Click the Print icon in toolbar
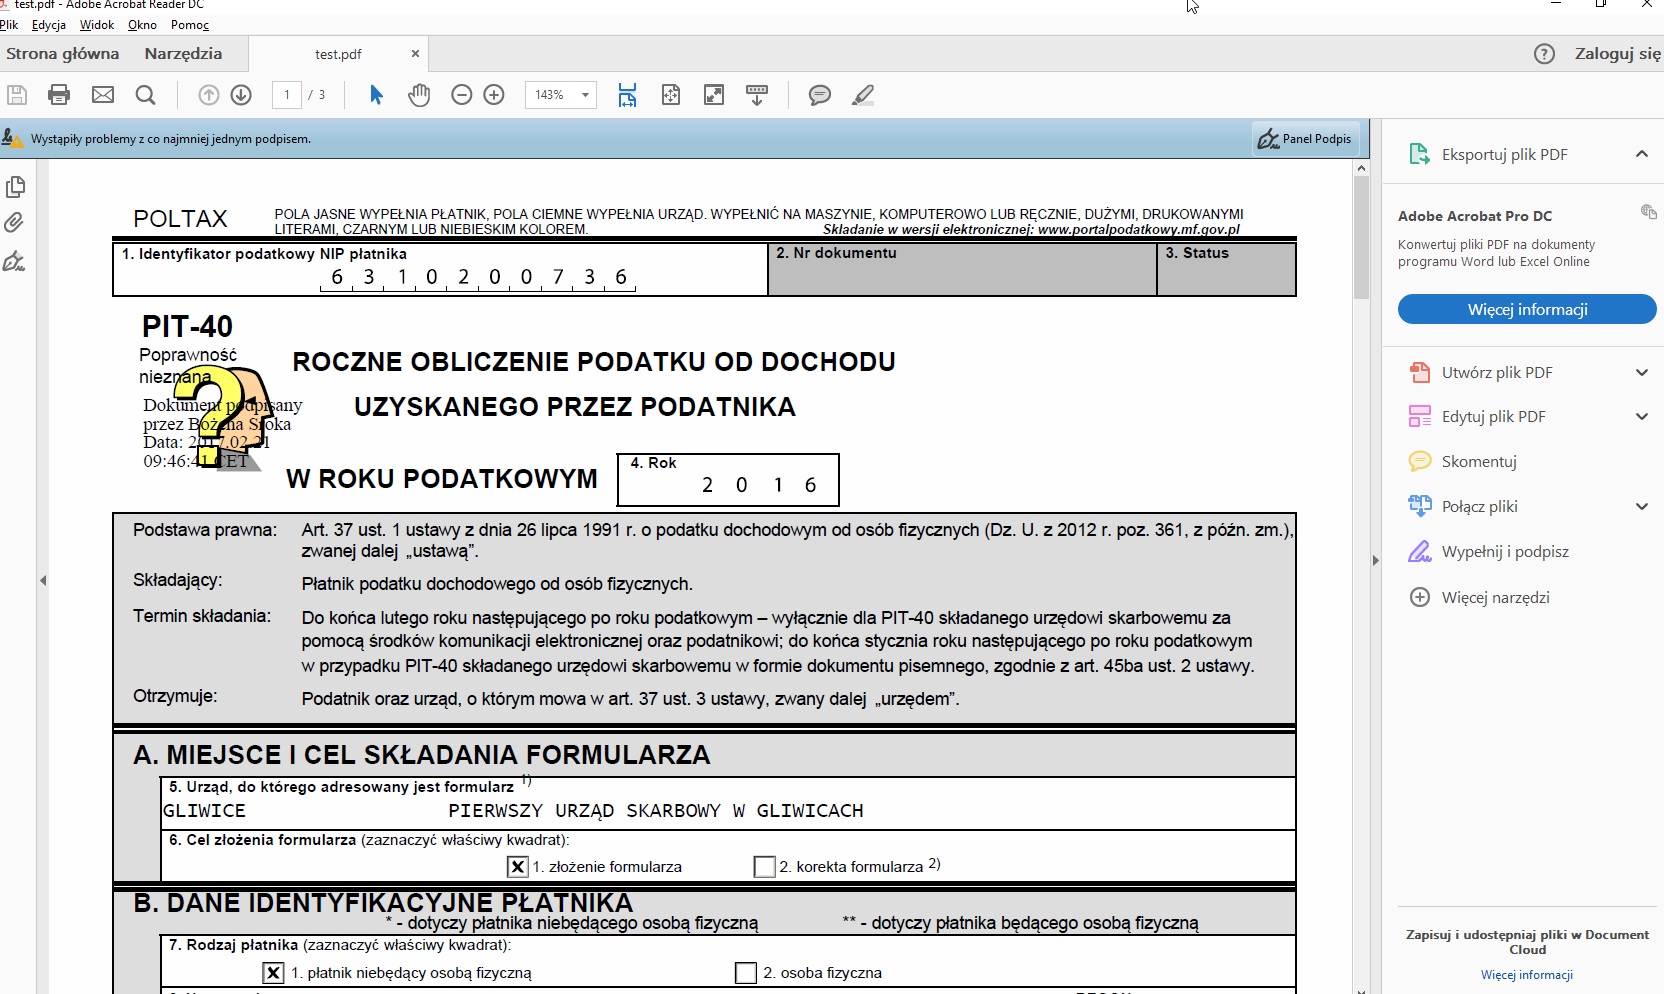This screenshot has width=1664, height=994. point(59,95)
